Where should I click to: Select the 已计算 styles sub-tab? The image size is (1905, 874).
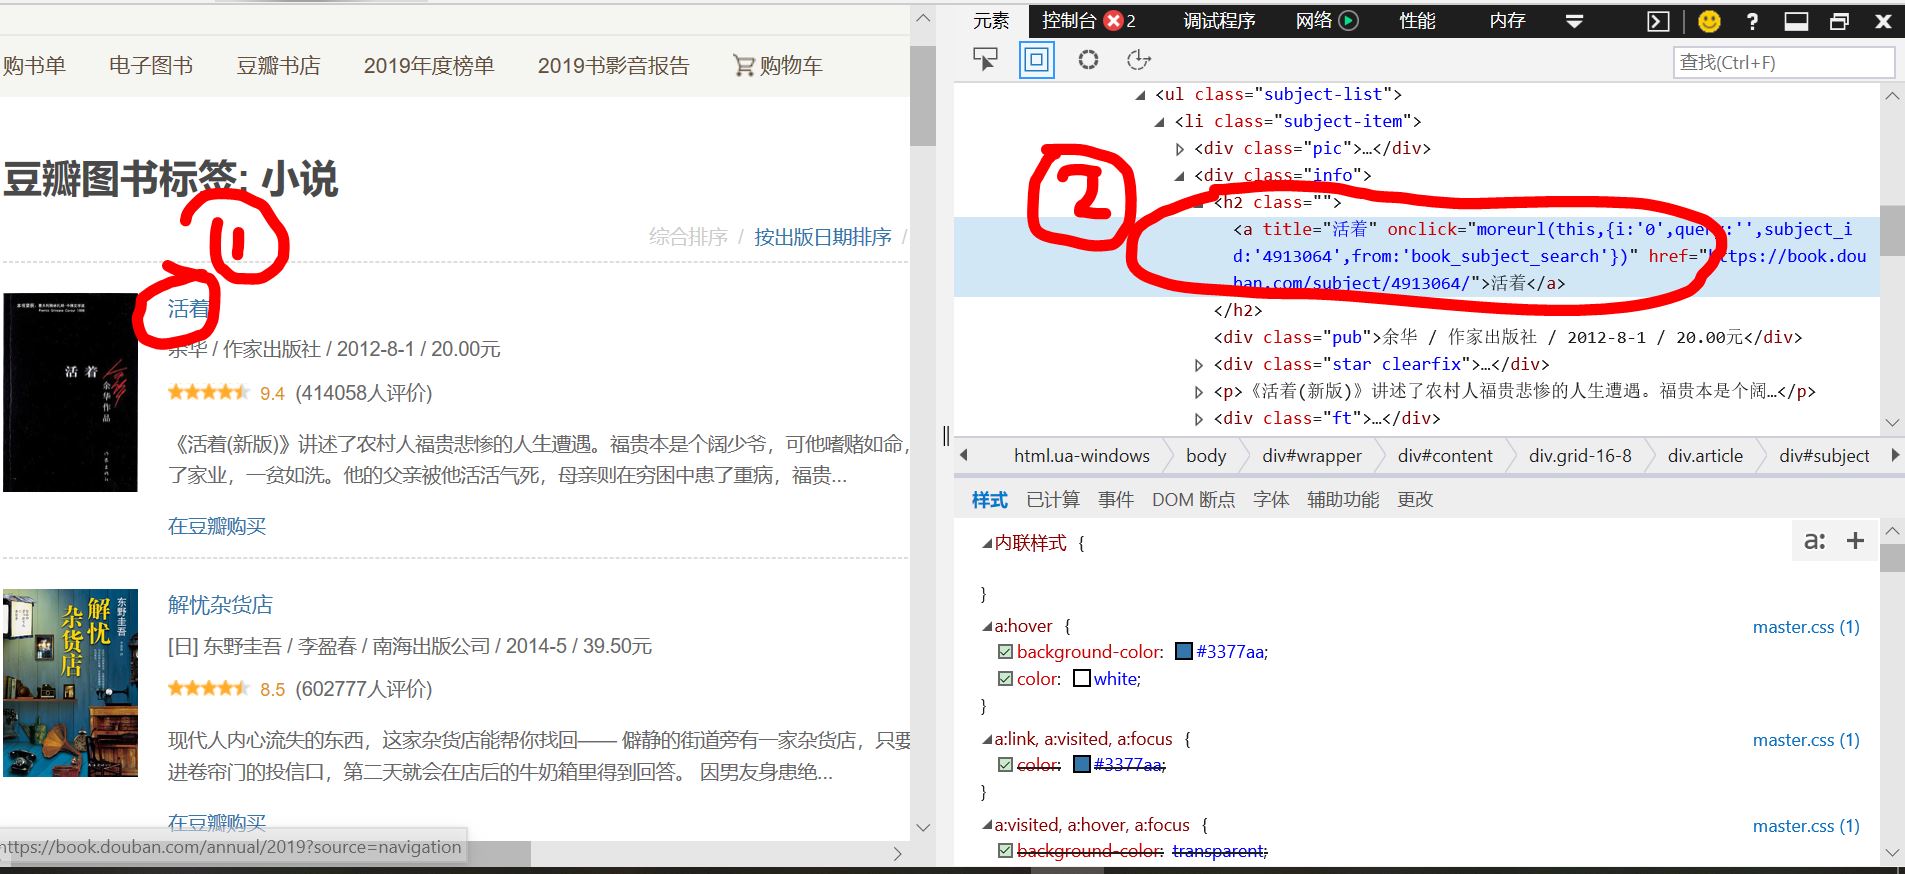pyautogui.click(x=1053, y=499)
